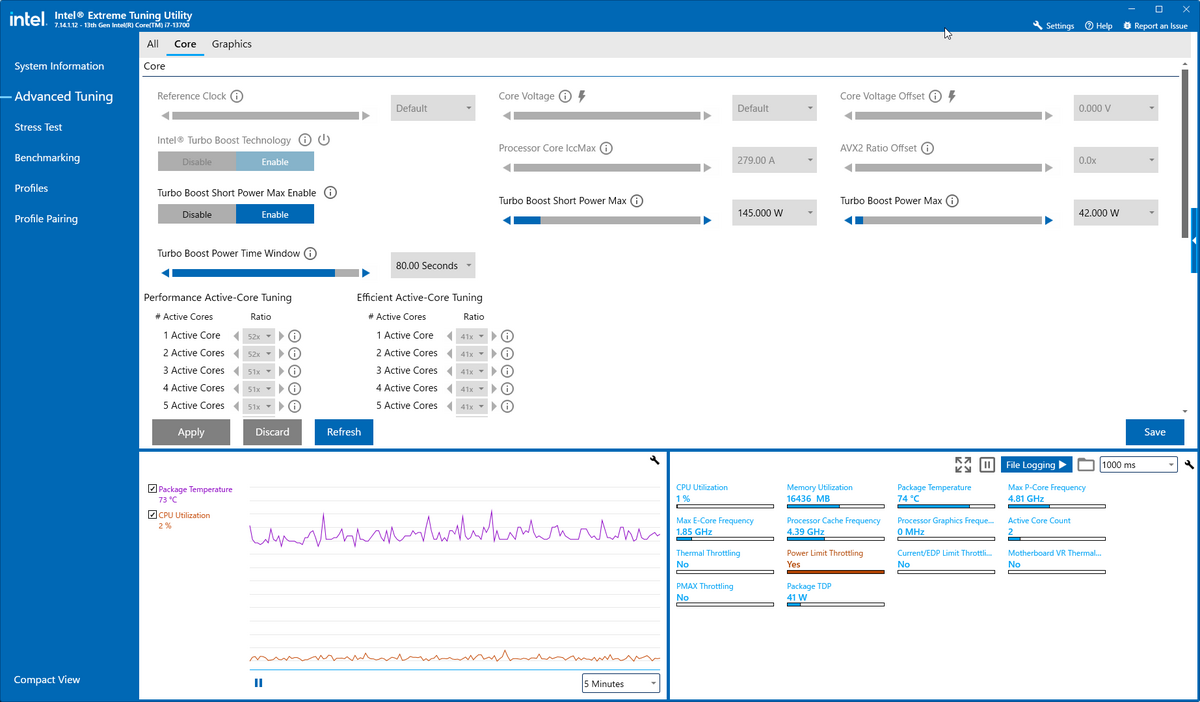1200x702 pixels.
Task: Open Profiles in sidebar
Action: [x=31, y=188]
